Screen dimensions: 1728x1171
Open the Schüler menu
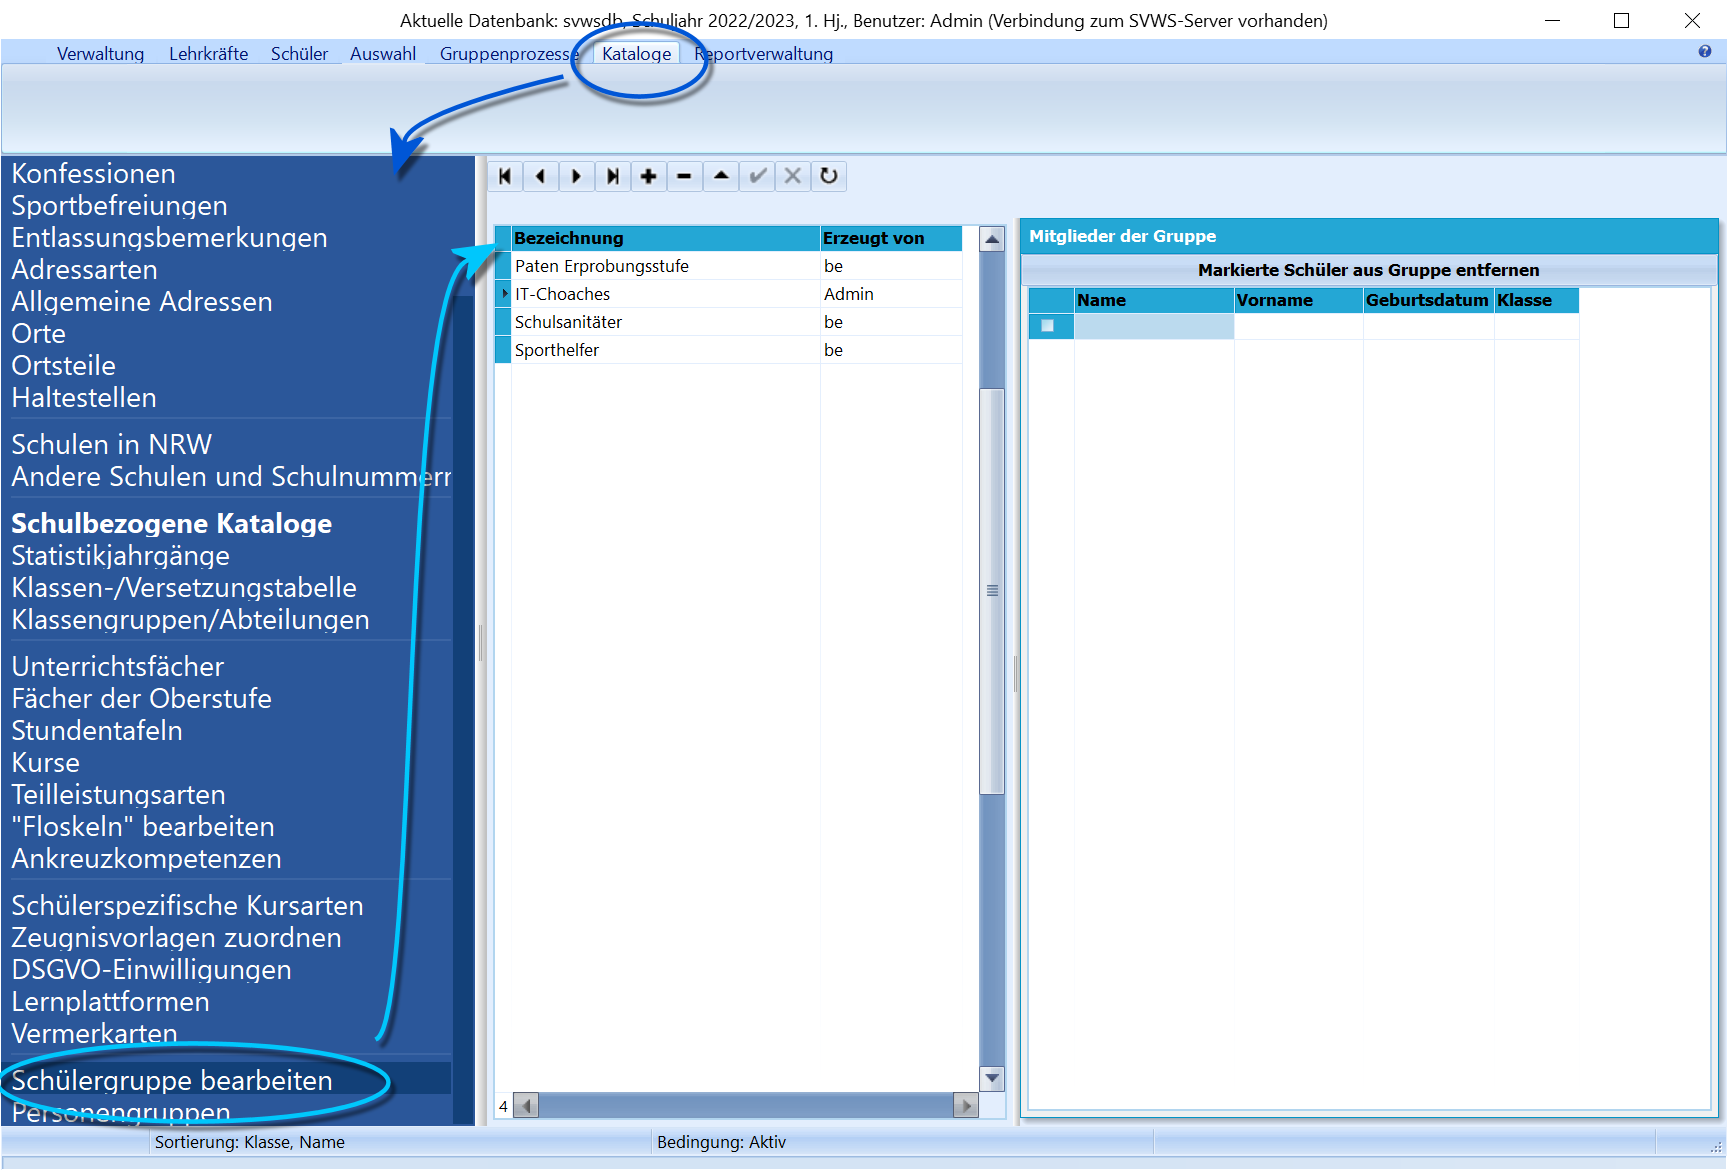(x=299, y=54)
